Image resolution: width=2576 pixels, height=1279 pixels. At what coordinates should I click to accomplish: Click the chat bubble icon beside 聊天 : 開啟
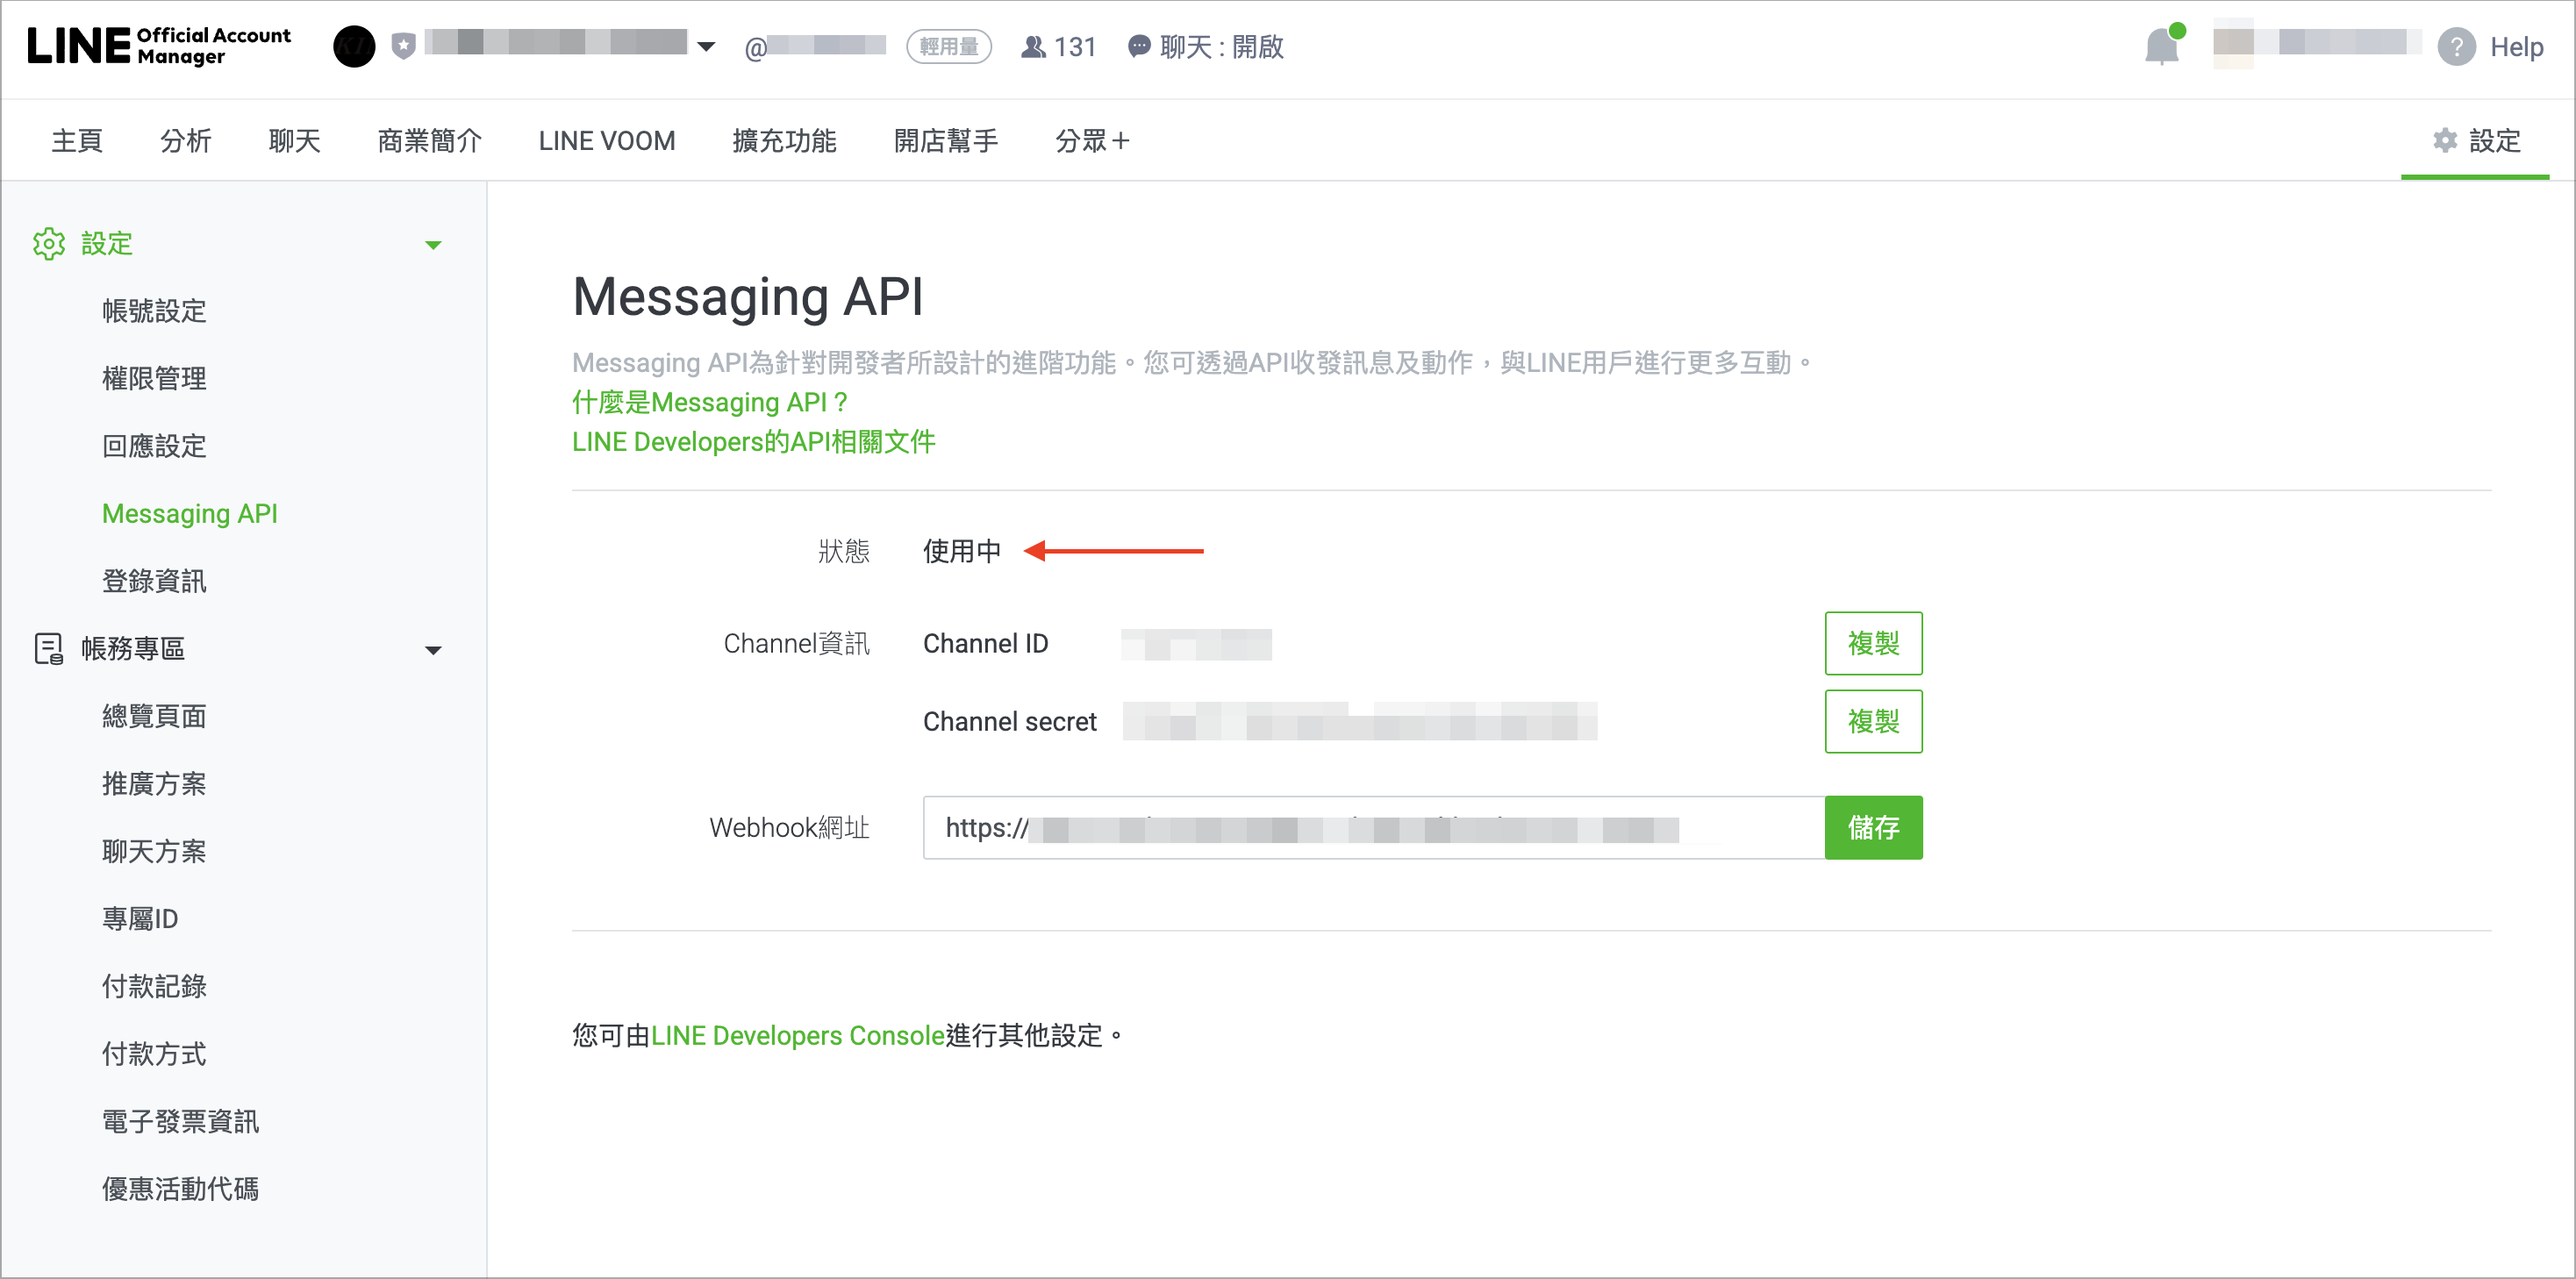click(1139, 46)
